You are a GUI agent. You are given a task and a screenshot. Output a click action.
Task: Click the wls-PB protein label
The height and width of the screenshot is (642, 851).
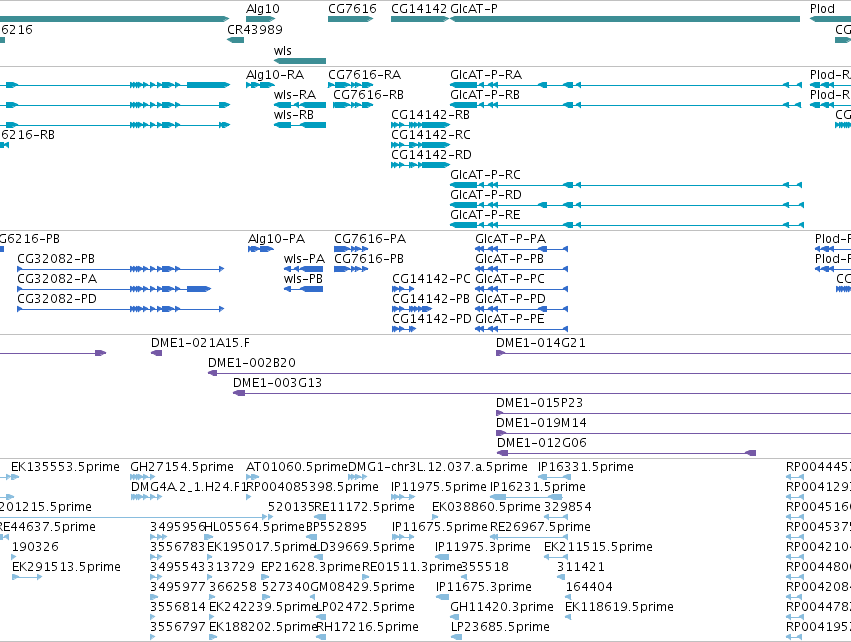pyautogui.click(x=303, y=279)
